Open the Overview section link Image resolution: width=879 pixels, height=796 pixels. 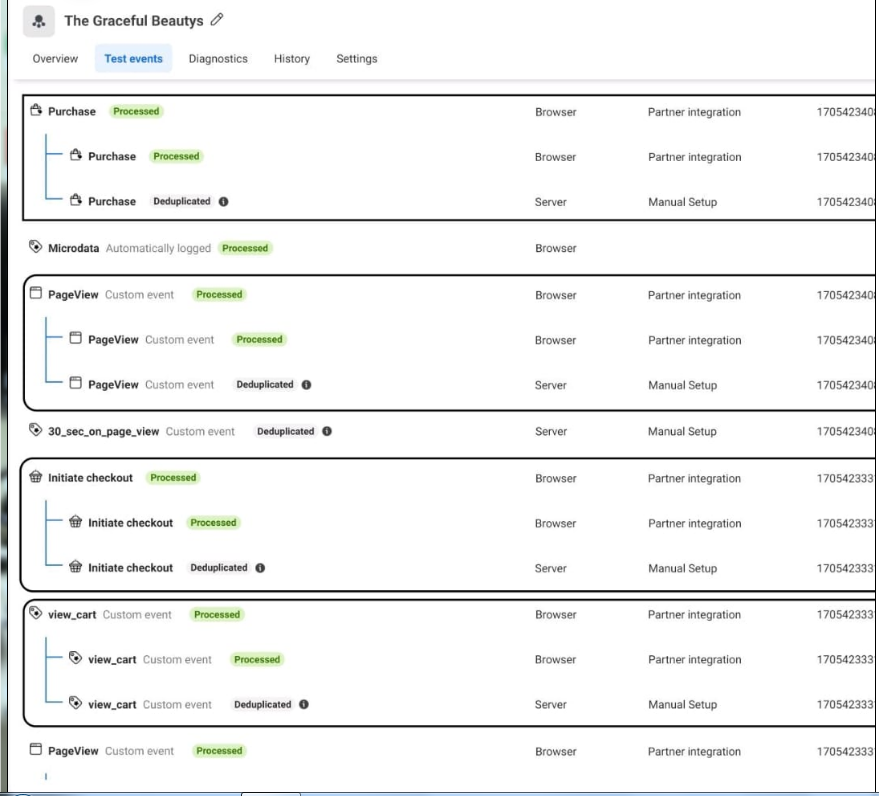(54, 58)
